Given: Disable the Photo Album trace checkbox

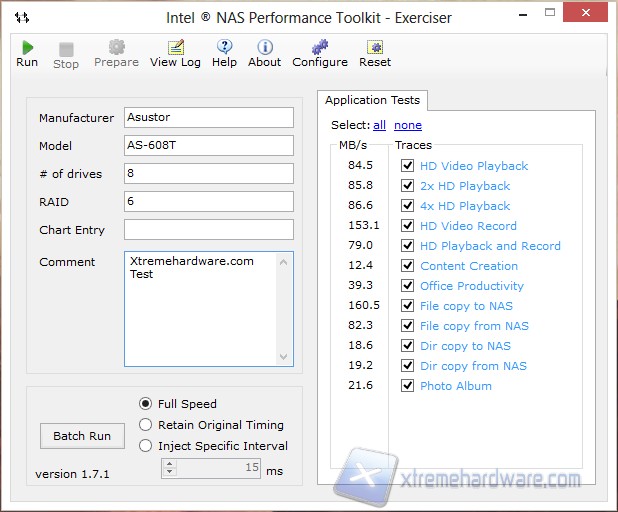Looking at the screenshot, I should pyautogui.click(x=407, y=386).
